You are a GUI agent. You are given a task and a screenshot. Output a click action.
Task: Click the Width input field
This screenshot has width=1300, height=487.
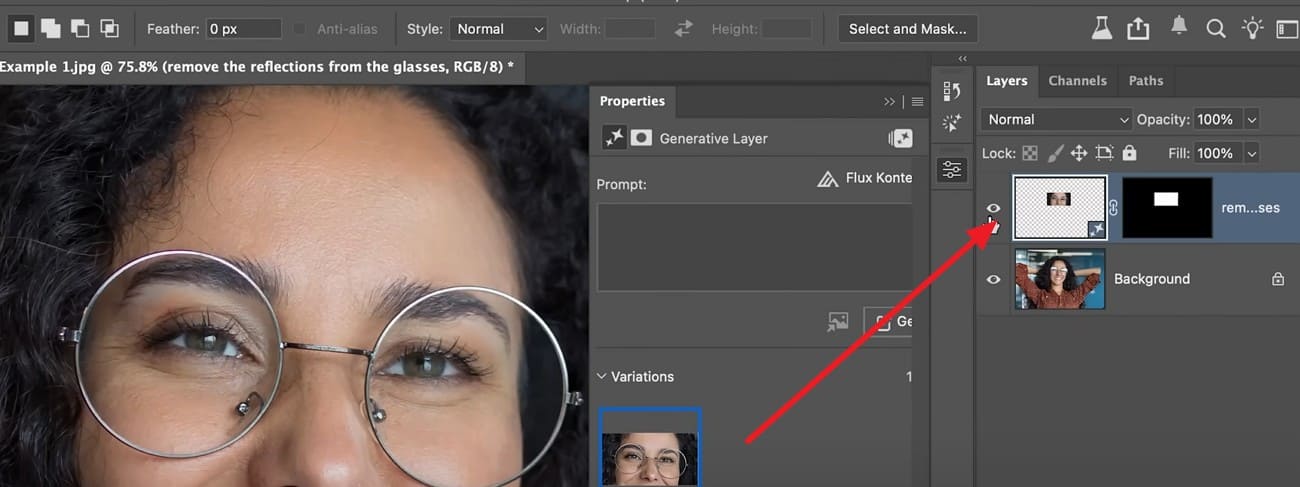(630, 29)
